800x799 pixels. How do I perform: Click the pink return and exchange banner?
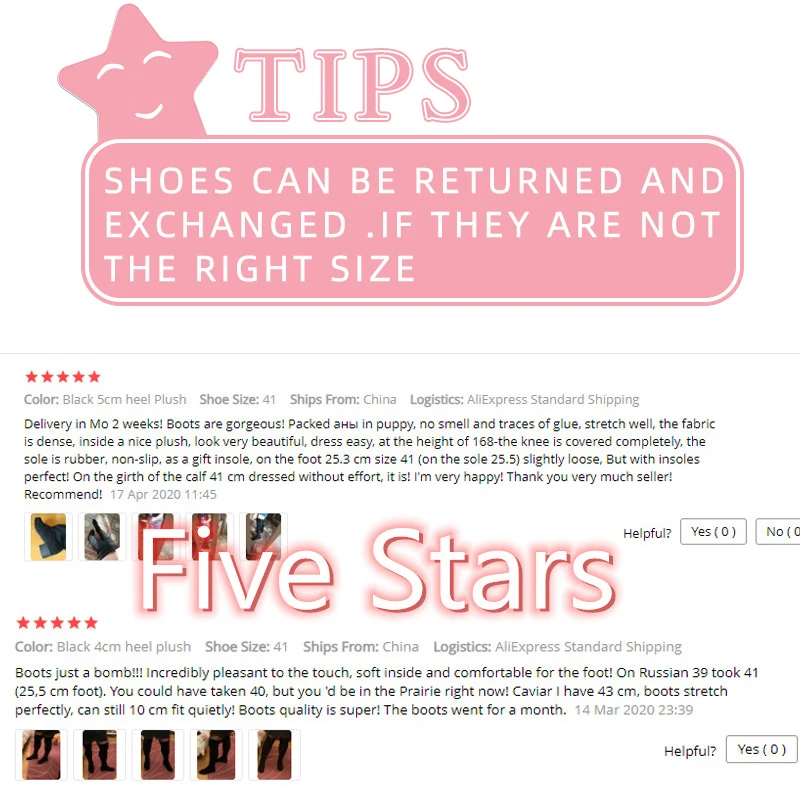[x=412, y=221]
